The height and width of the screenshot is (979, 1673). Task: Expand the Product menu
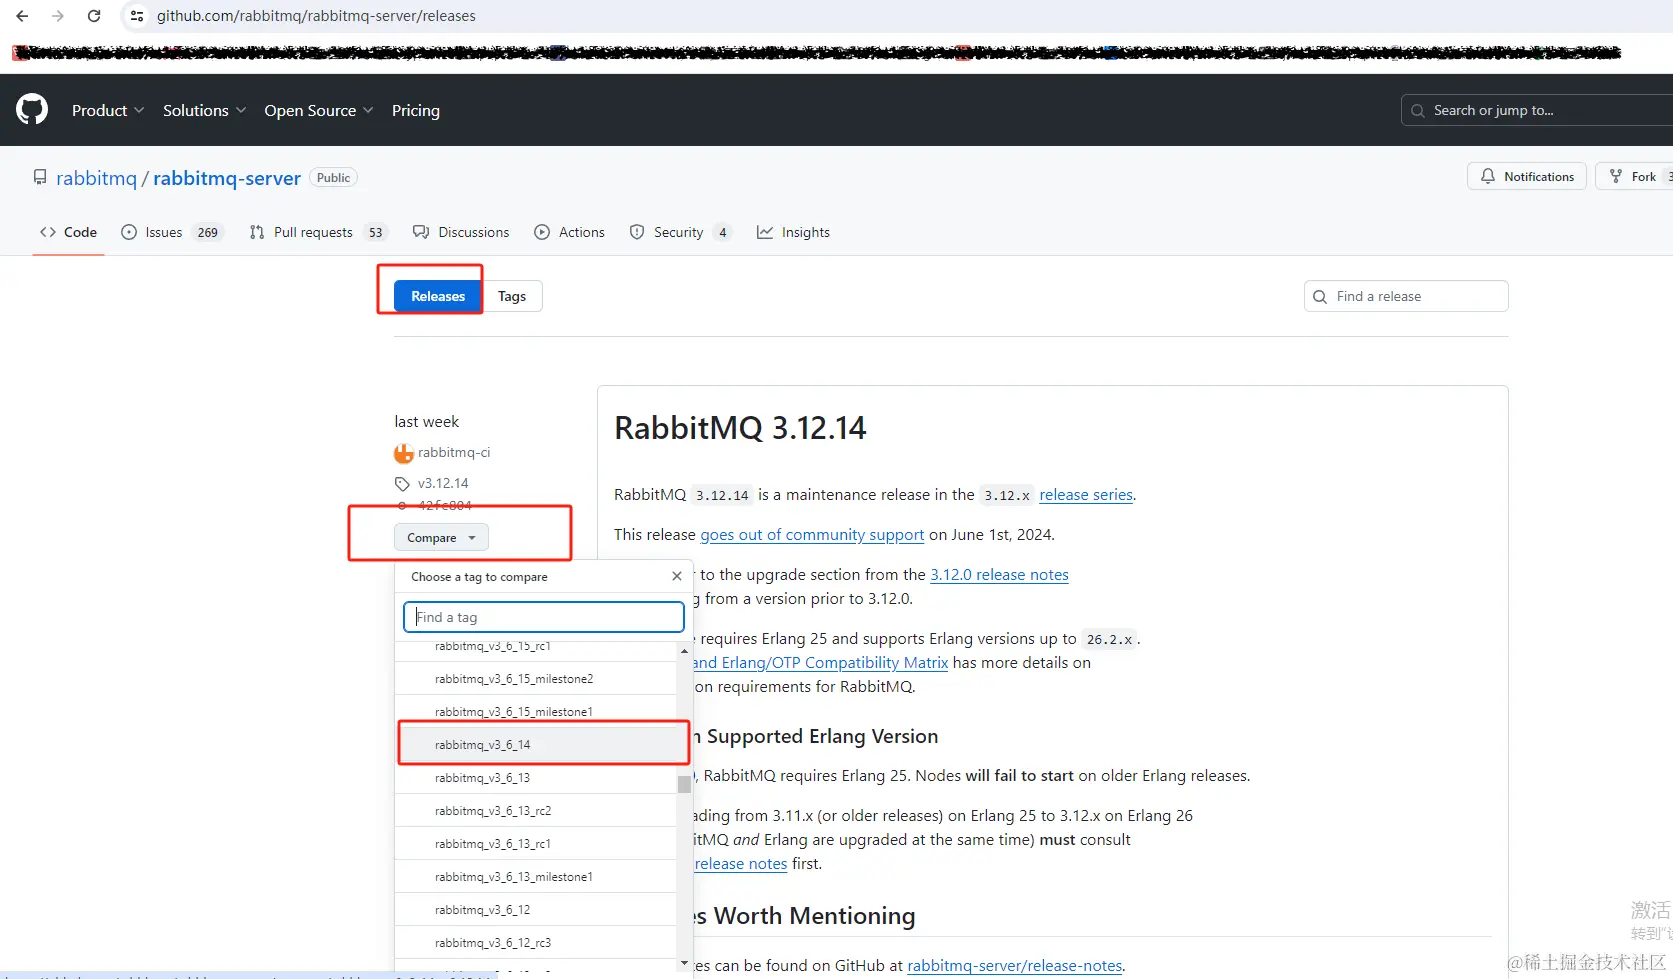pos(108,110)
